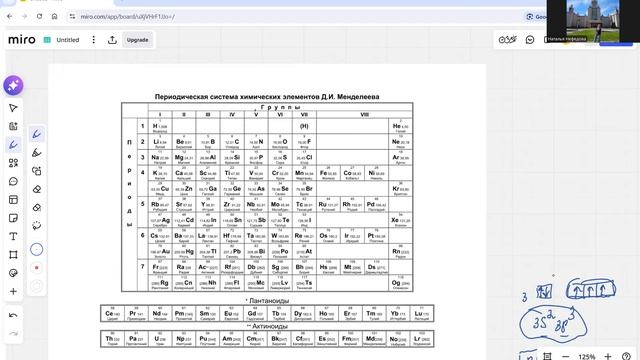Open the Untitled board name
The width and height of the screenshot is (640, 360).
click(x=68, y=40)
